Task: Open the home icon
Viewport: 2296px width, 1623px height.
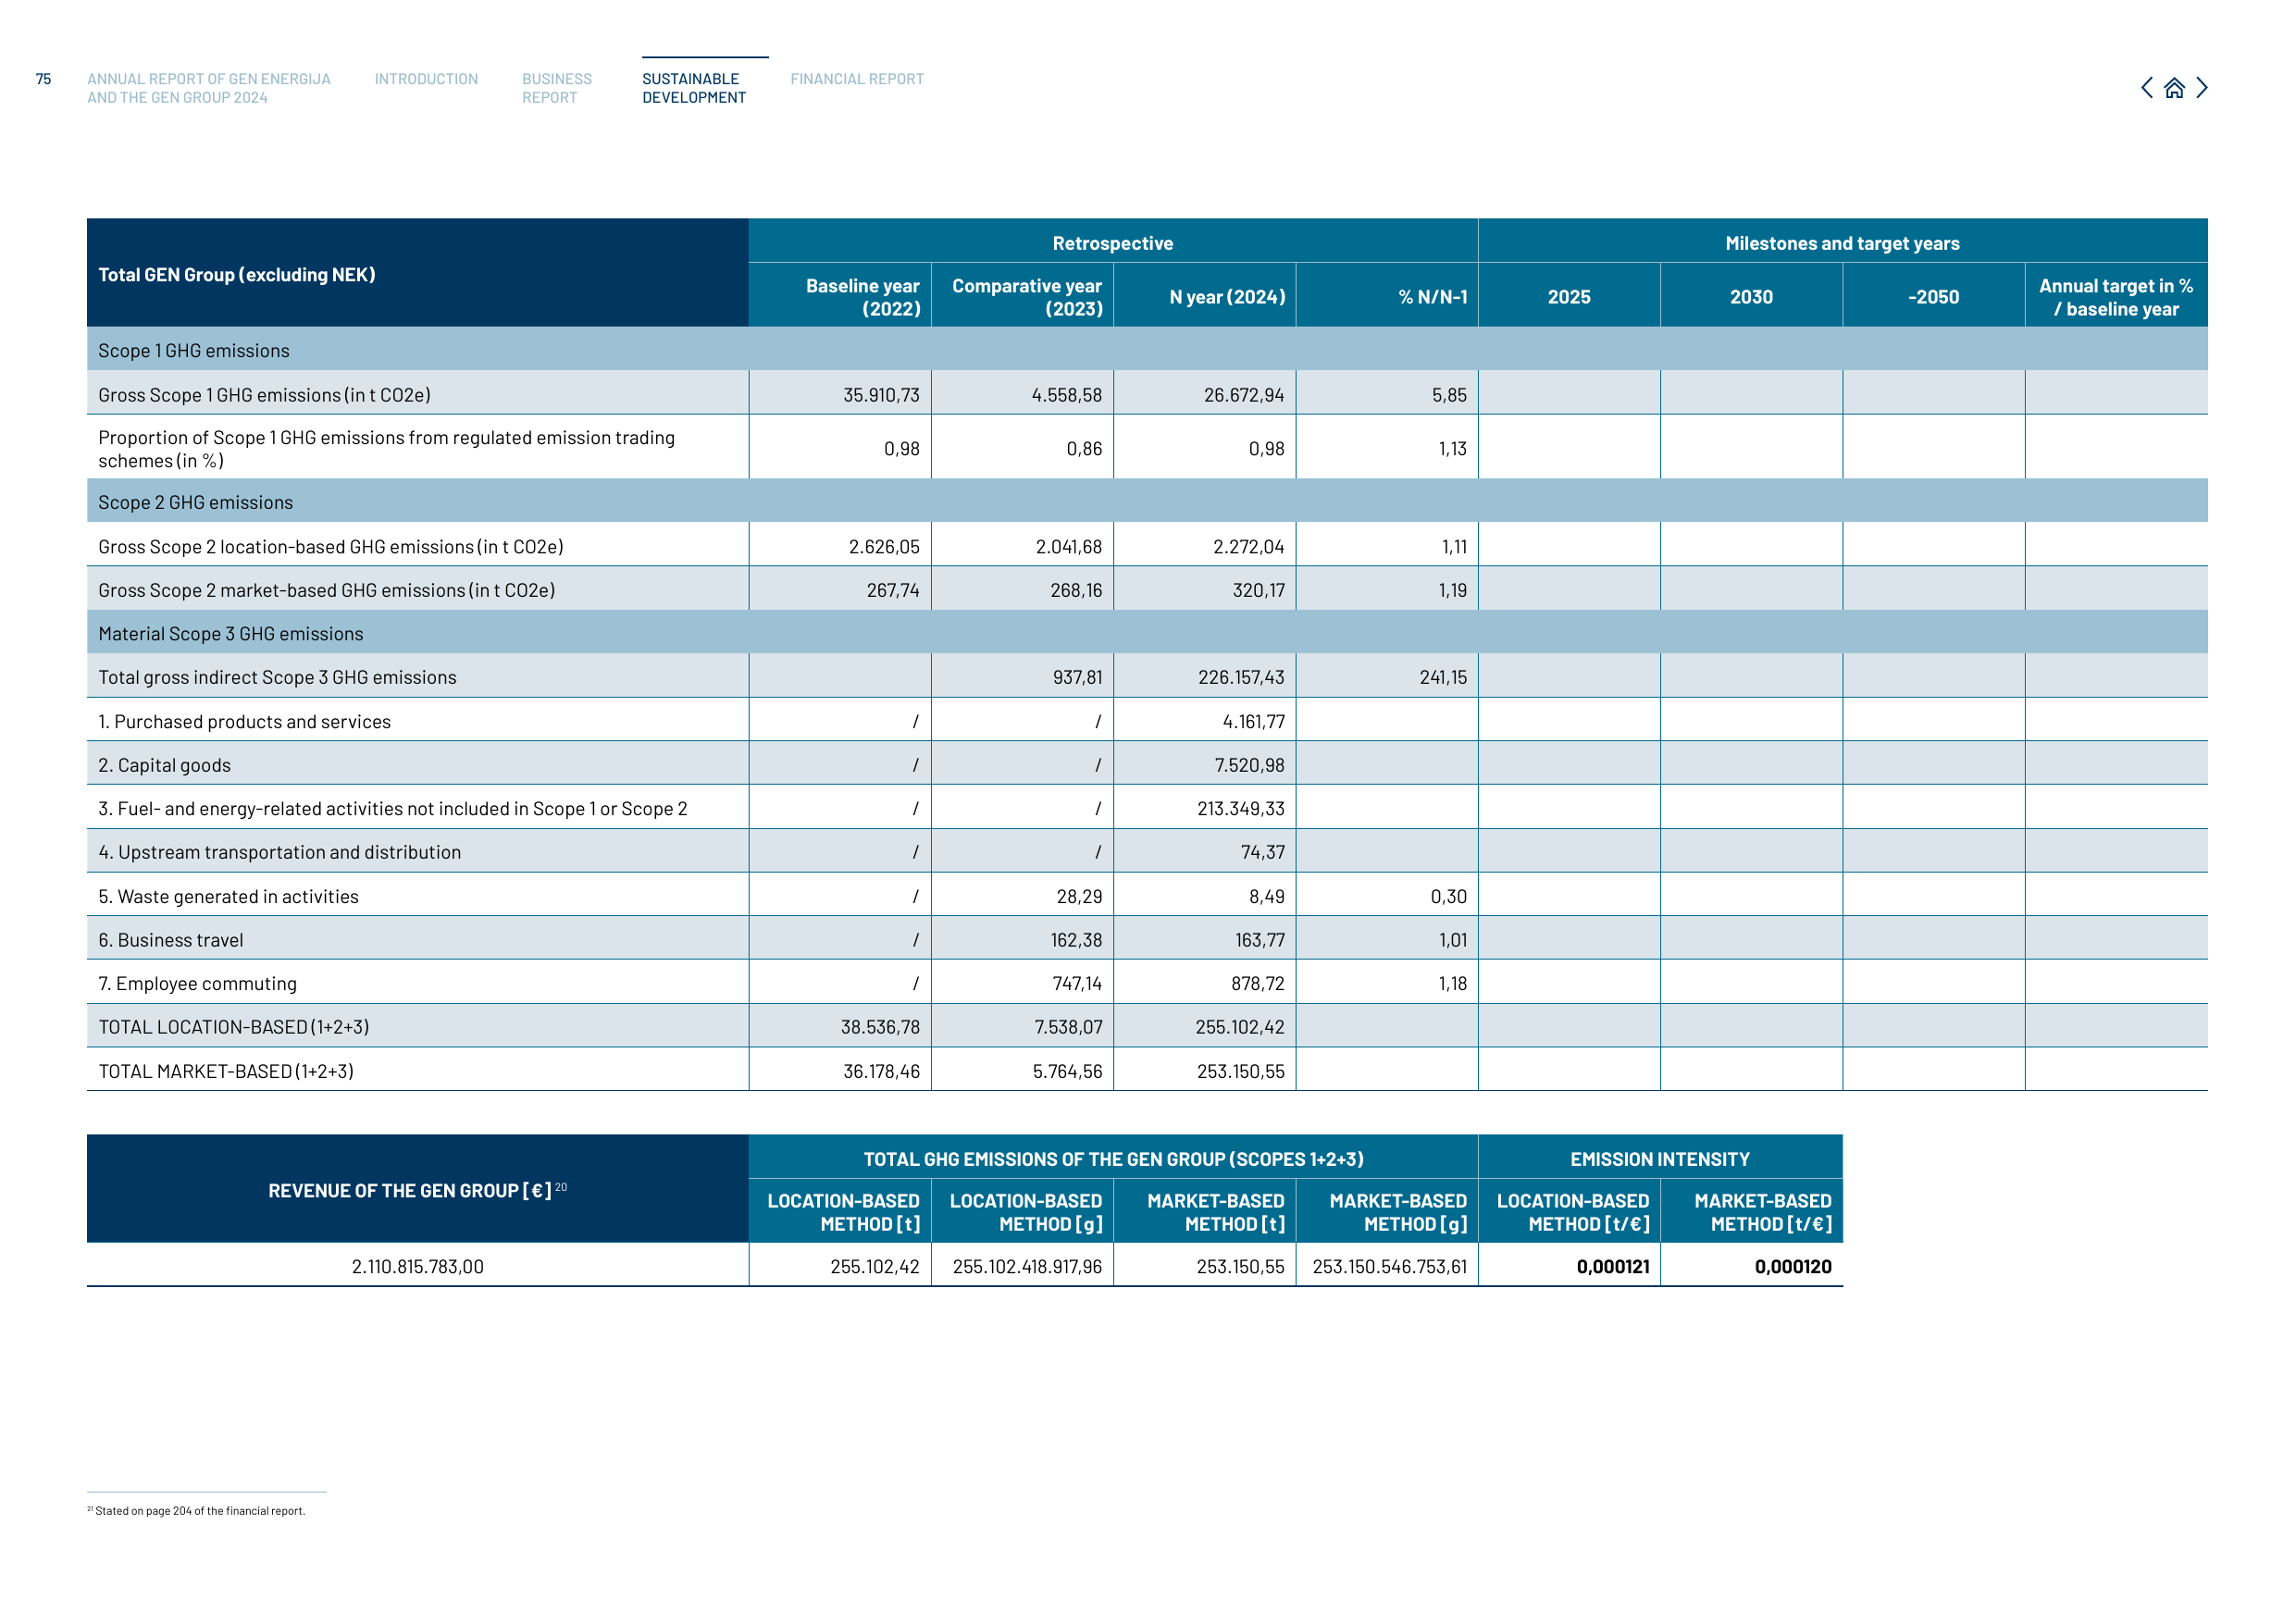Action: (2174, 88)
